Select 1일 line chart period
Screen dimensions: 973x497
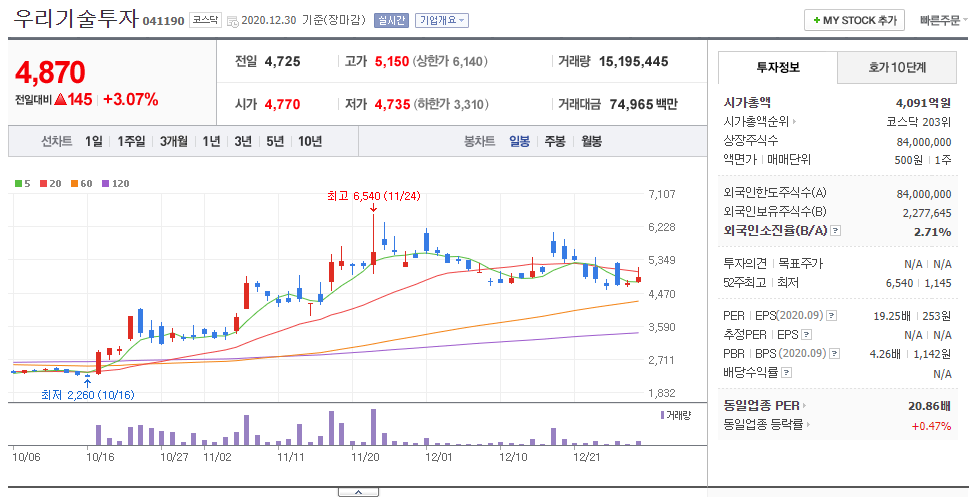94,141
